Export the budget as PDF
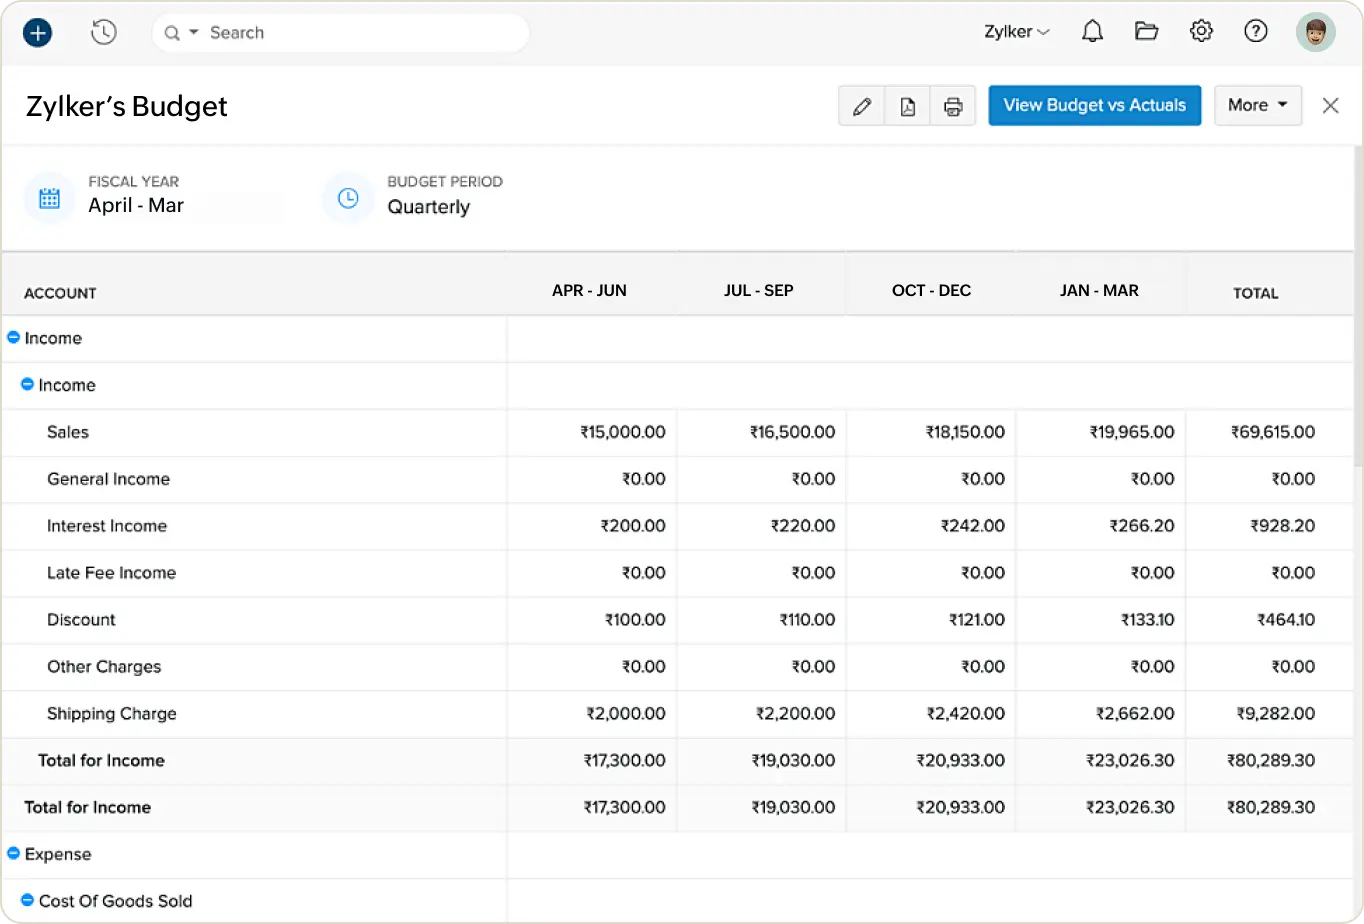The image size is (1364, 924). click(907, 105)
